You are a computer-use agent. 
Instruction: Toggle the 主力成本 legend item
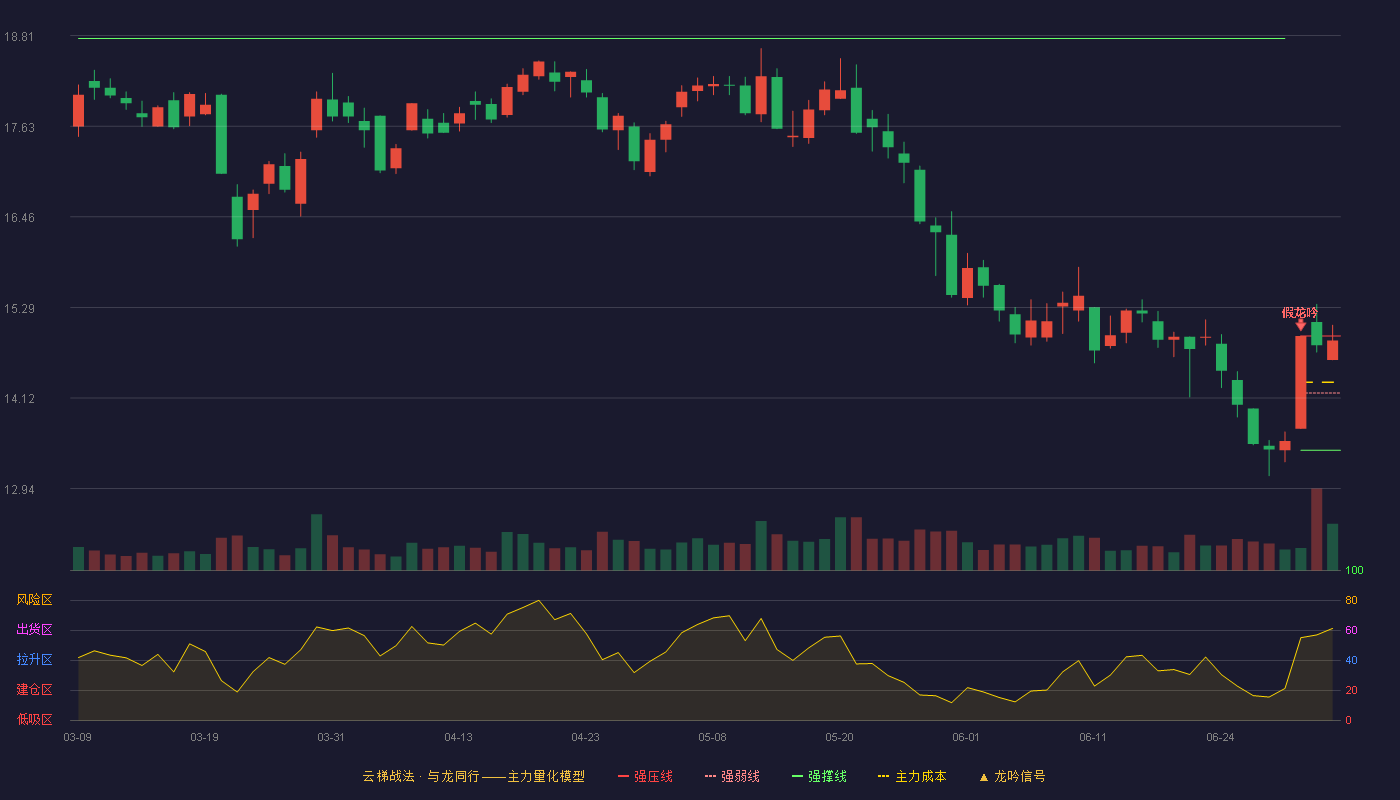[912, 776]
